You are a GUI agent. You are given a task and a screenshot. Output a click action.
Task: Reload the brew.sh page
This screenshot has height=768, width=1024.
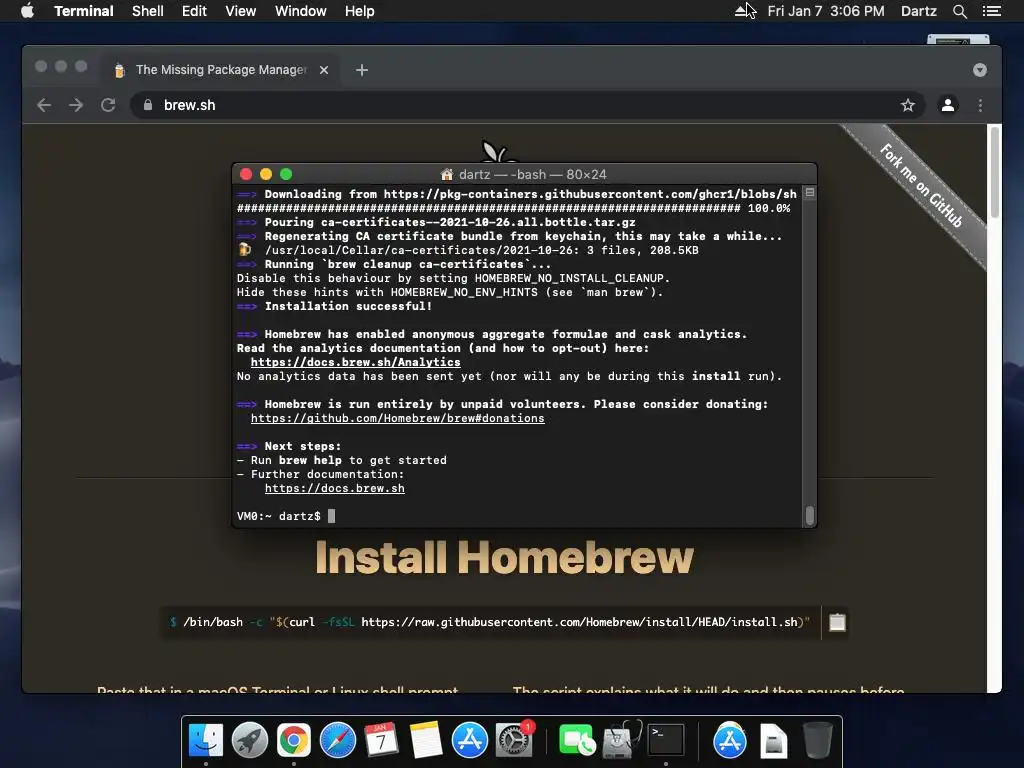[108, 105]
